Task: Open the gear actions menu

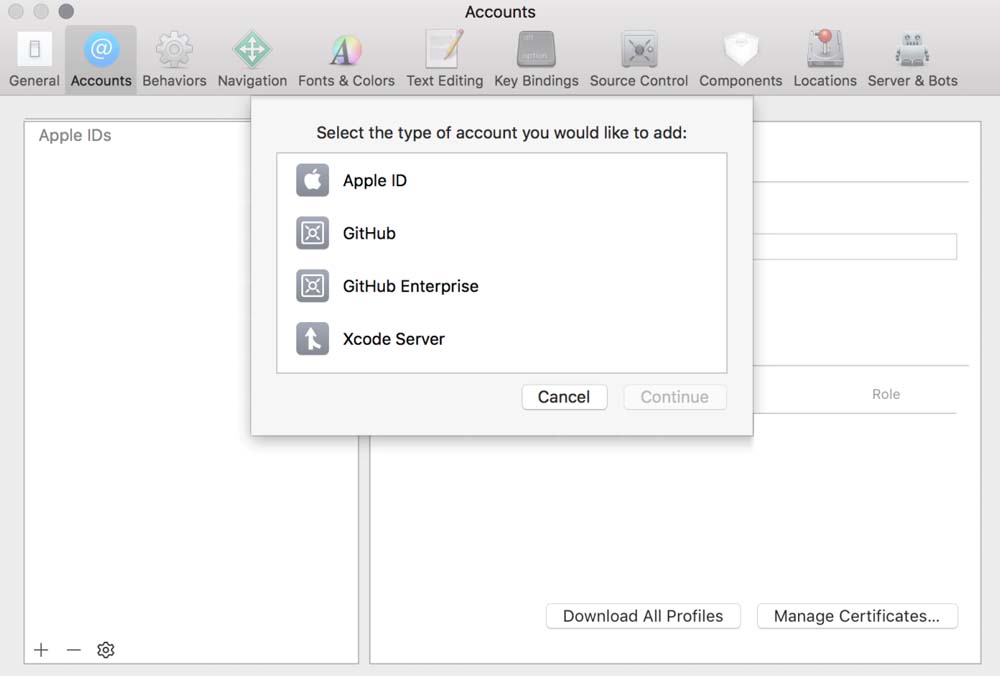Action: (106, 650)
